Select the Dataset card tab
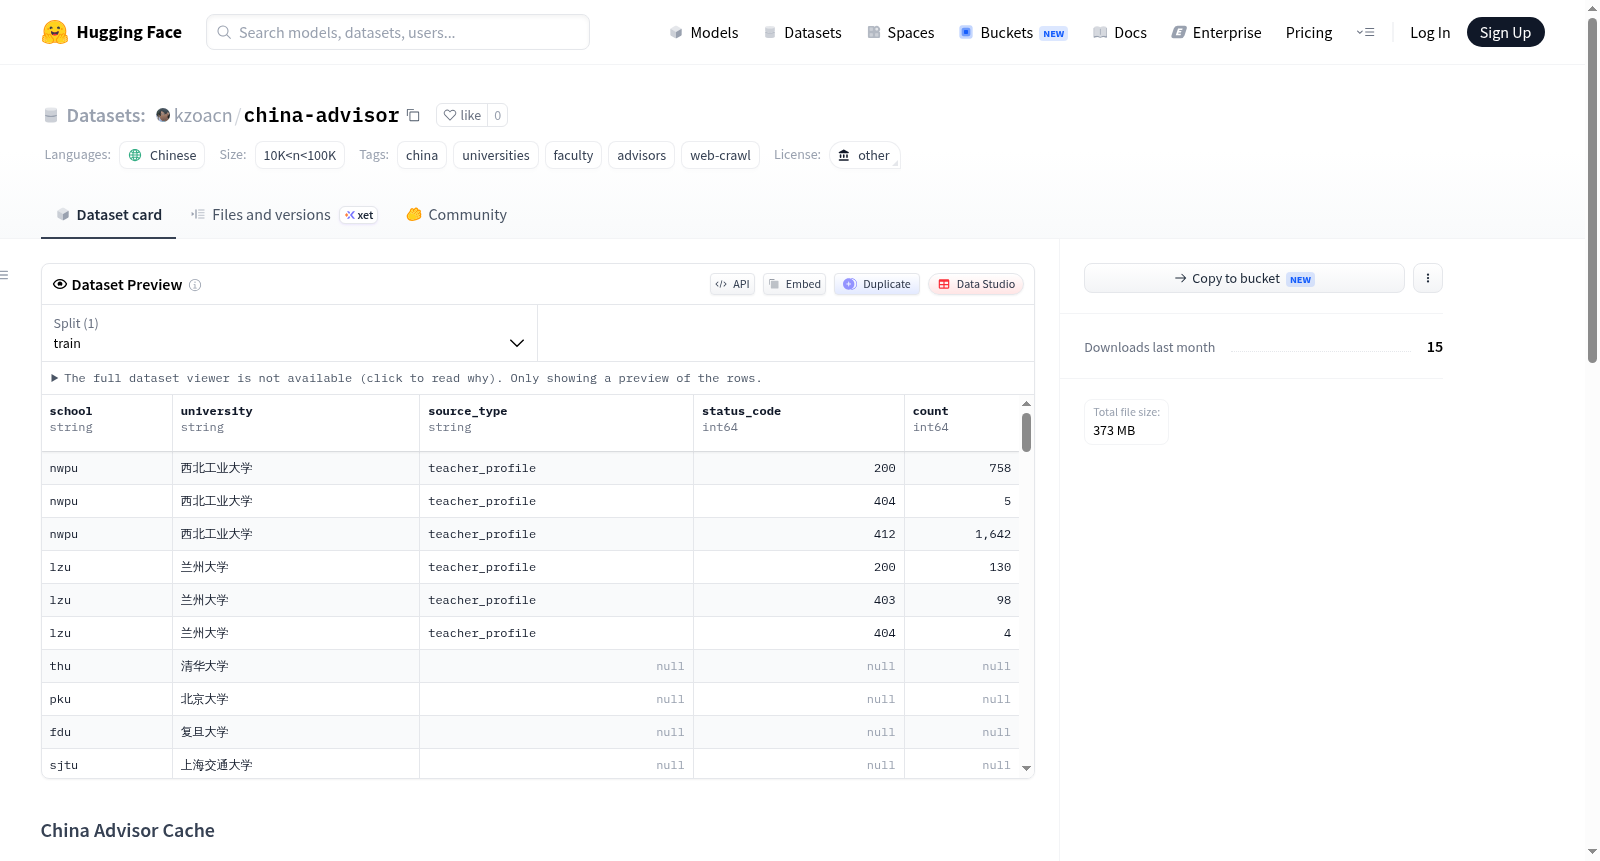 coord(108,215)
